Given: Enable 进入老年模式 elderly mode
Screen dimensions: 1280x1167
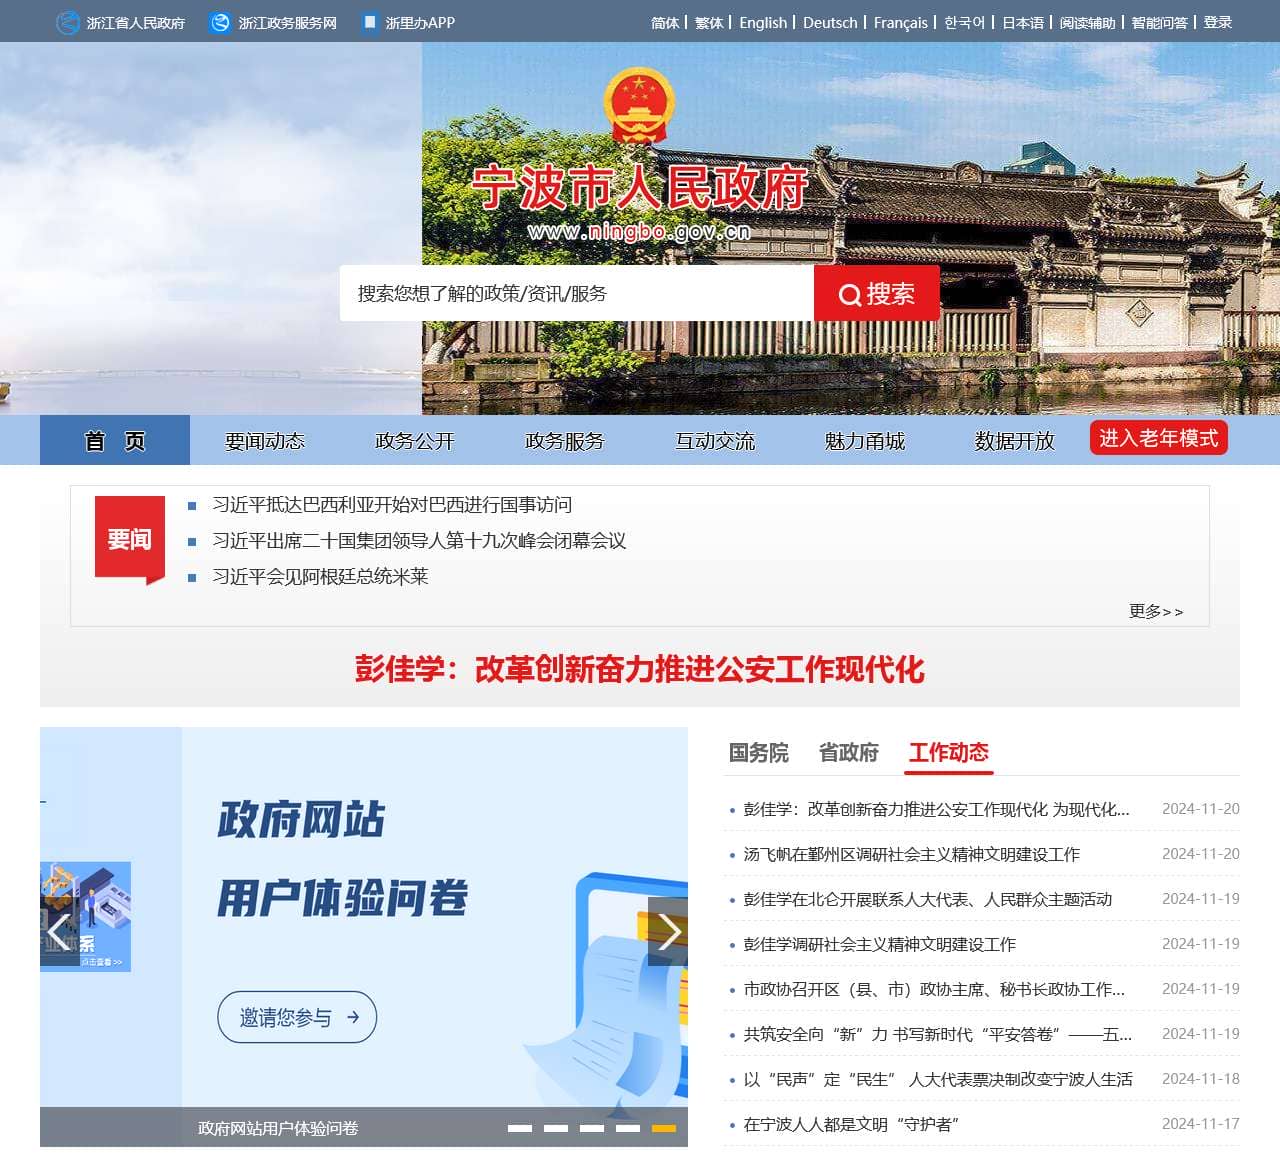Looking at the screenshot, I should (x=1158, y=437).
